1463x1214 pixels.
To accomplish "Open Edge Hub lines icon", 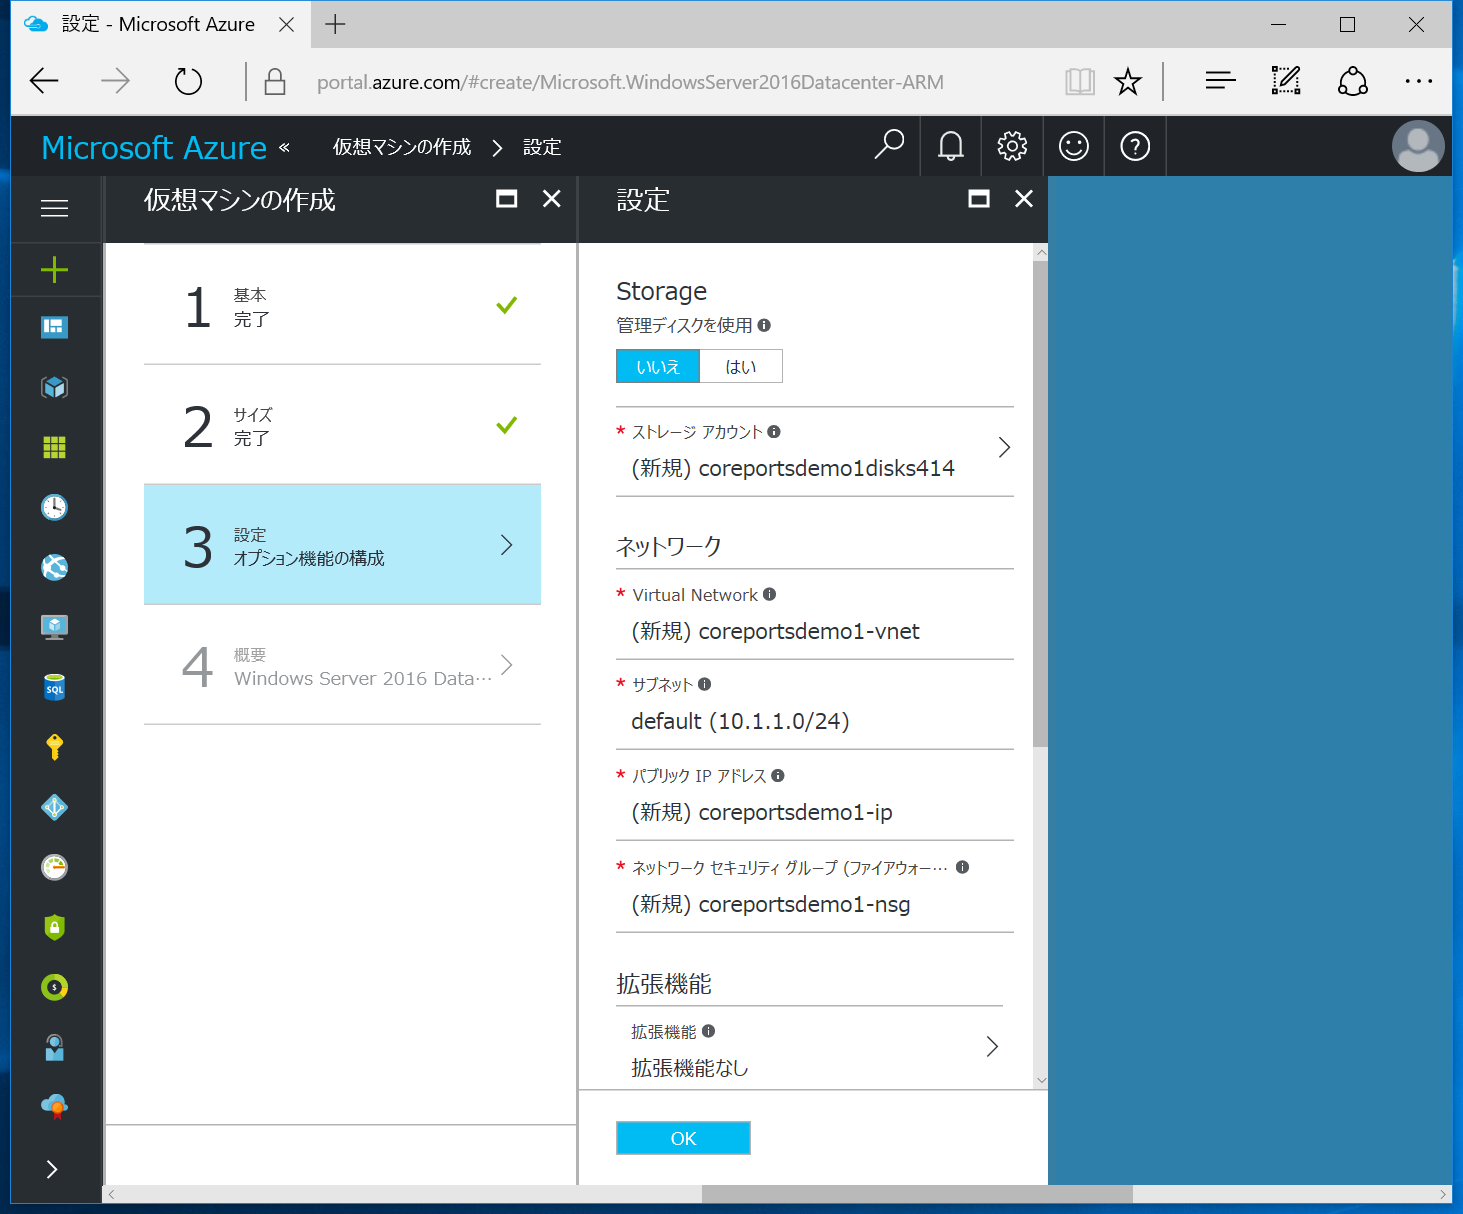I will (1220, 81).
